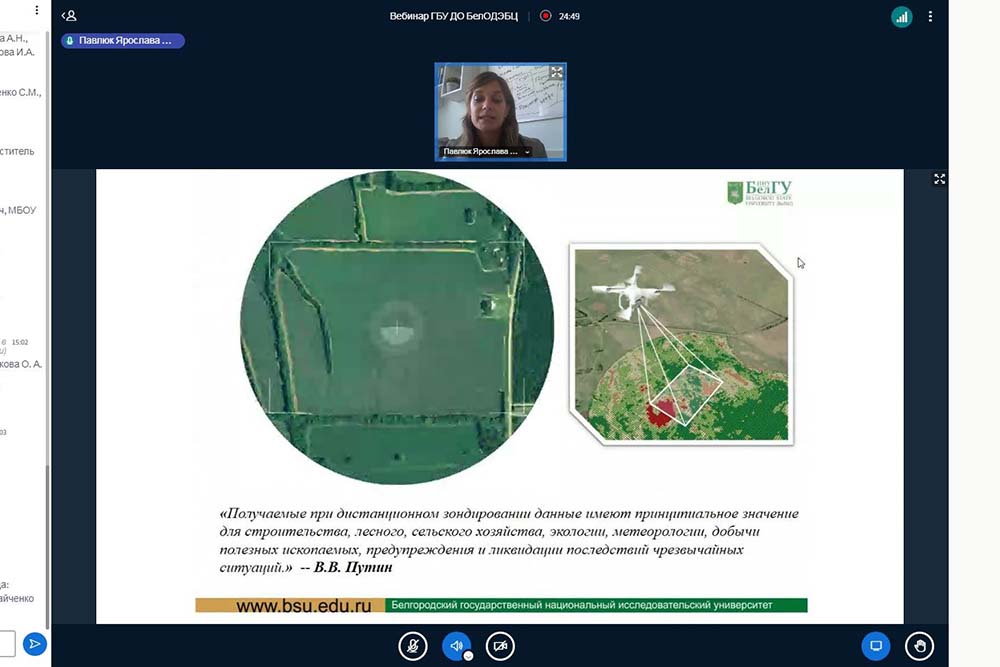This screenshot has height=667, width=1000.
Task: Open the participants panel icon
Action: pos(69,15)
